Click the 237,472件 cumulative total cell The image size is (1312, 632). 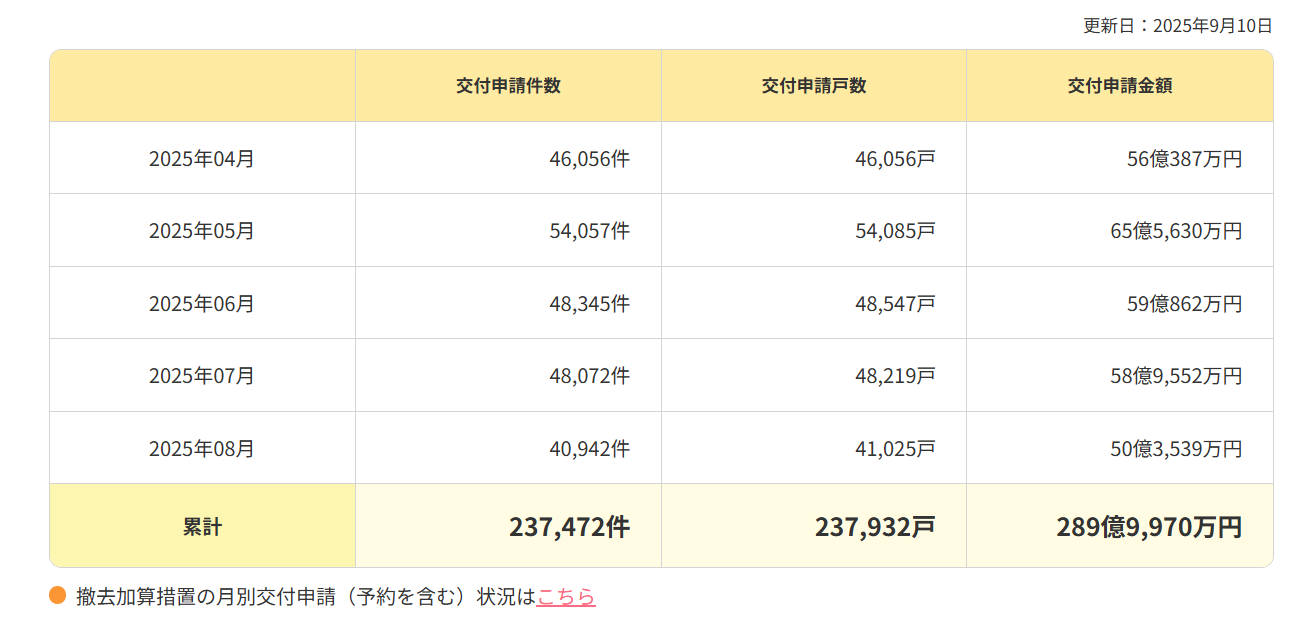[569, 527]
